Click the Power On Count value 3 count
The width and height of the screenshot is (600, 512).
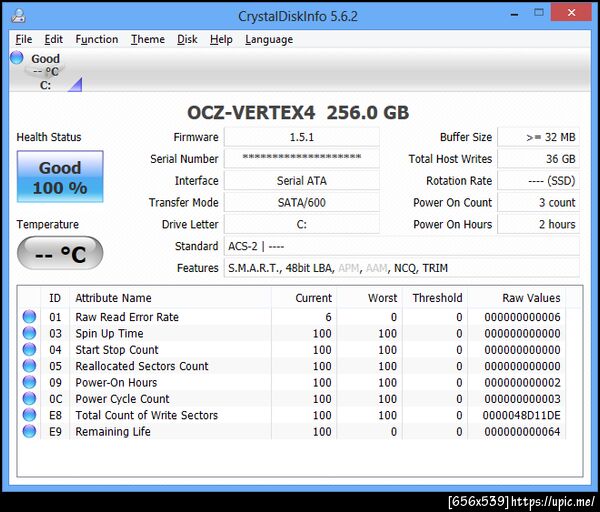[538, 202]
